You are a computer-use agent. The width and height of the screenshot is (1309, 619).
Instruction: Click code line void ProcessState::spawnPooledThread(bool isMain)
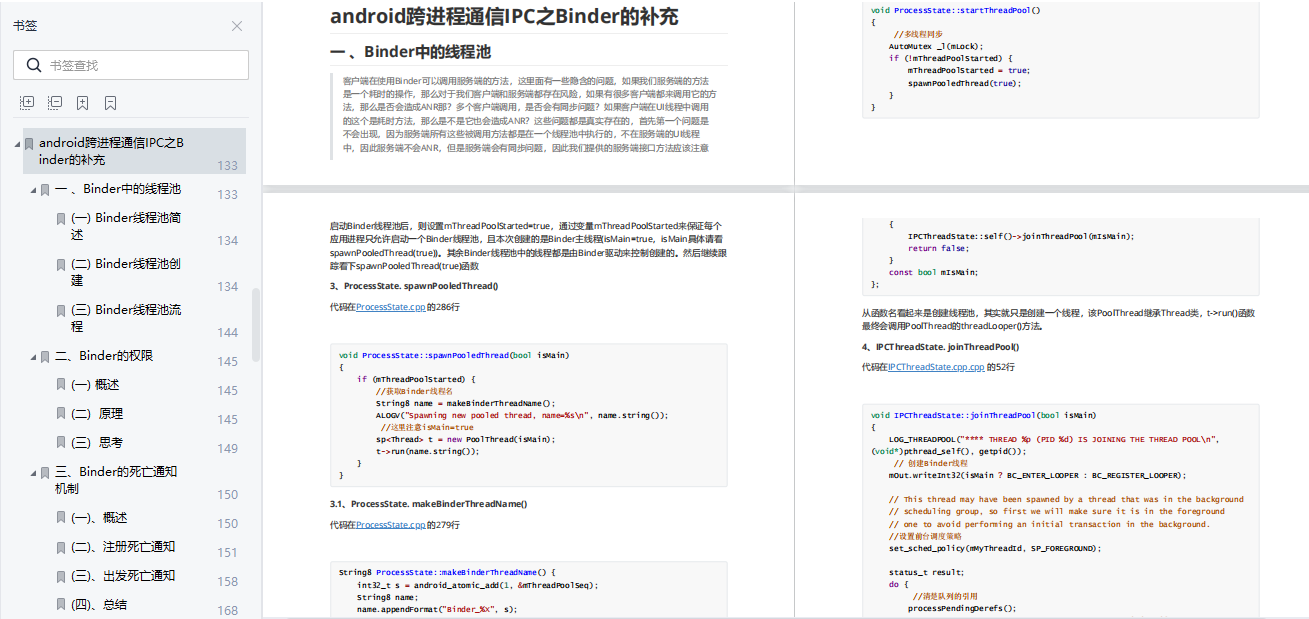pos(454,355)
